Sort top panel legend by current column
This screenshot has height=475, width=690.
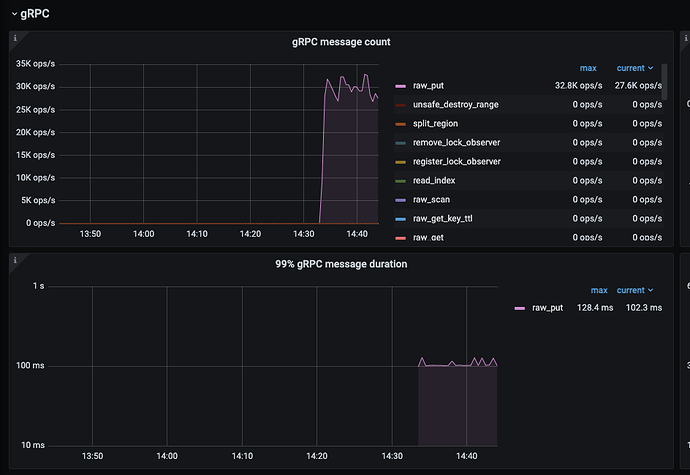[634, 68]
